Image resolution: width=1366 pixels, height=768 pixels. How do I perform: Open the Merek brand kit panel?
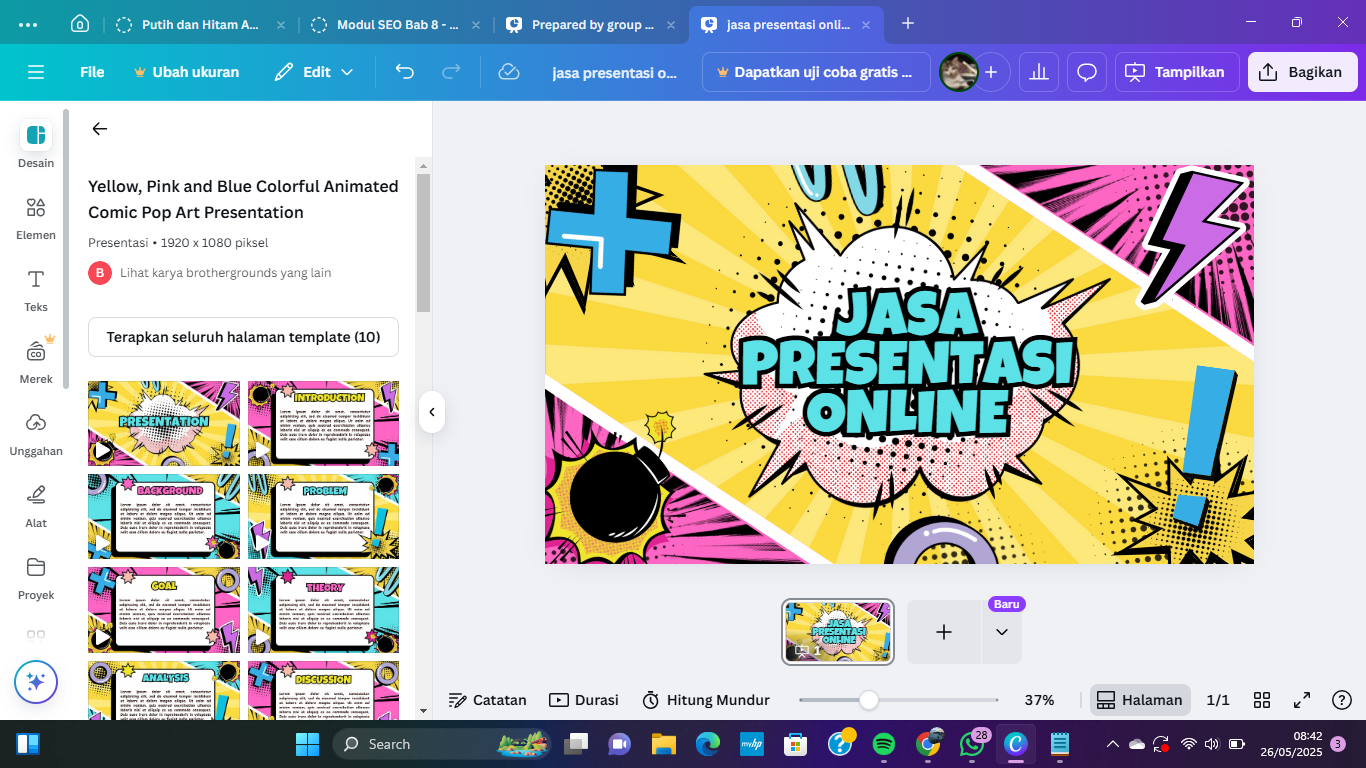click(x=36, y=361)
